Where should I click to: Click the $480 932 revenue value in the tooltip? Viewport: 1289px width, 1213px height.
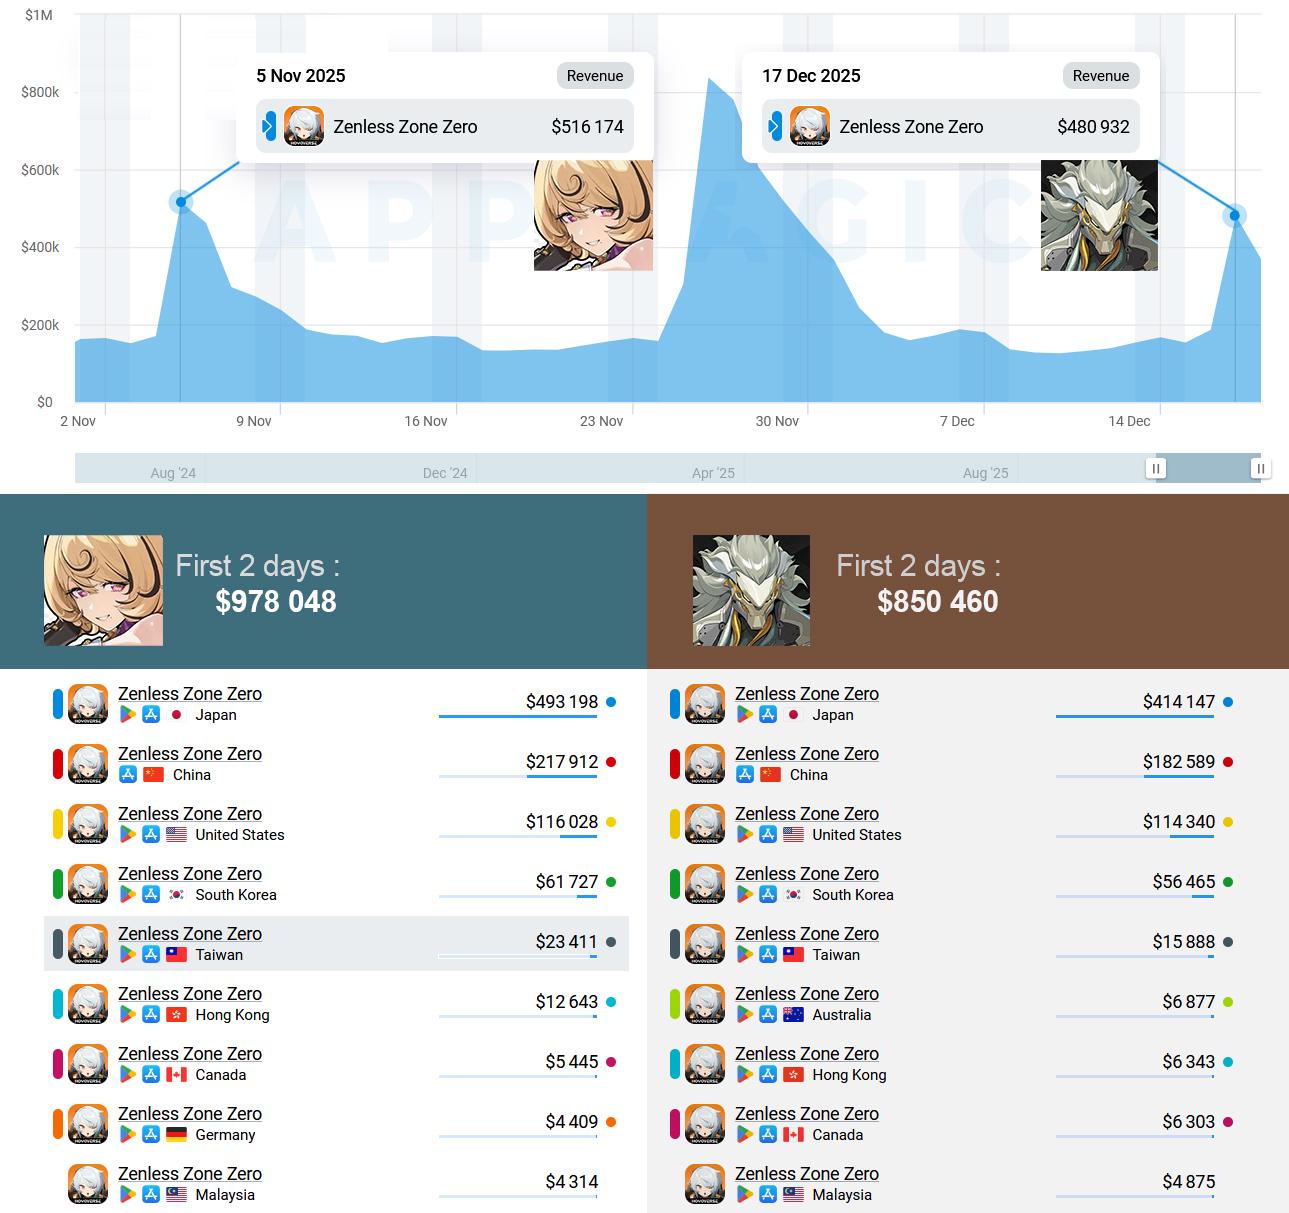[1094, 127]
